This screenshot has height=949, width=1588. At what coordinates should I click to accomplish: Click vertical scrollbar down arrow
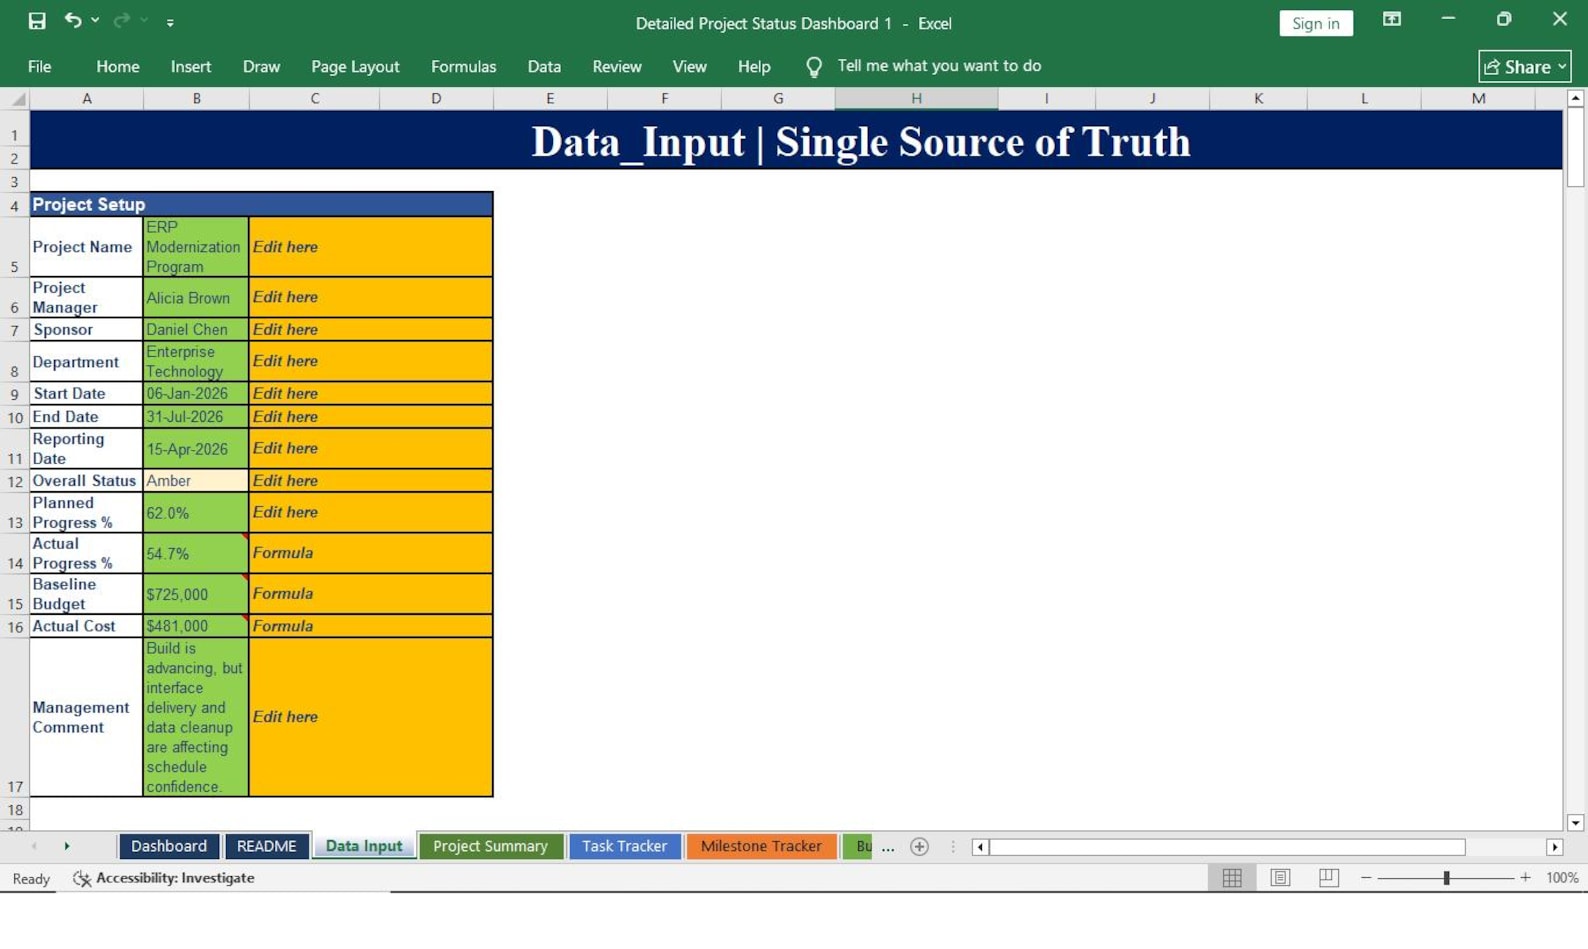pos(1575,823)
